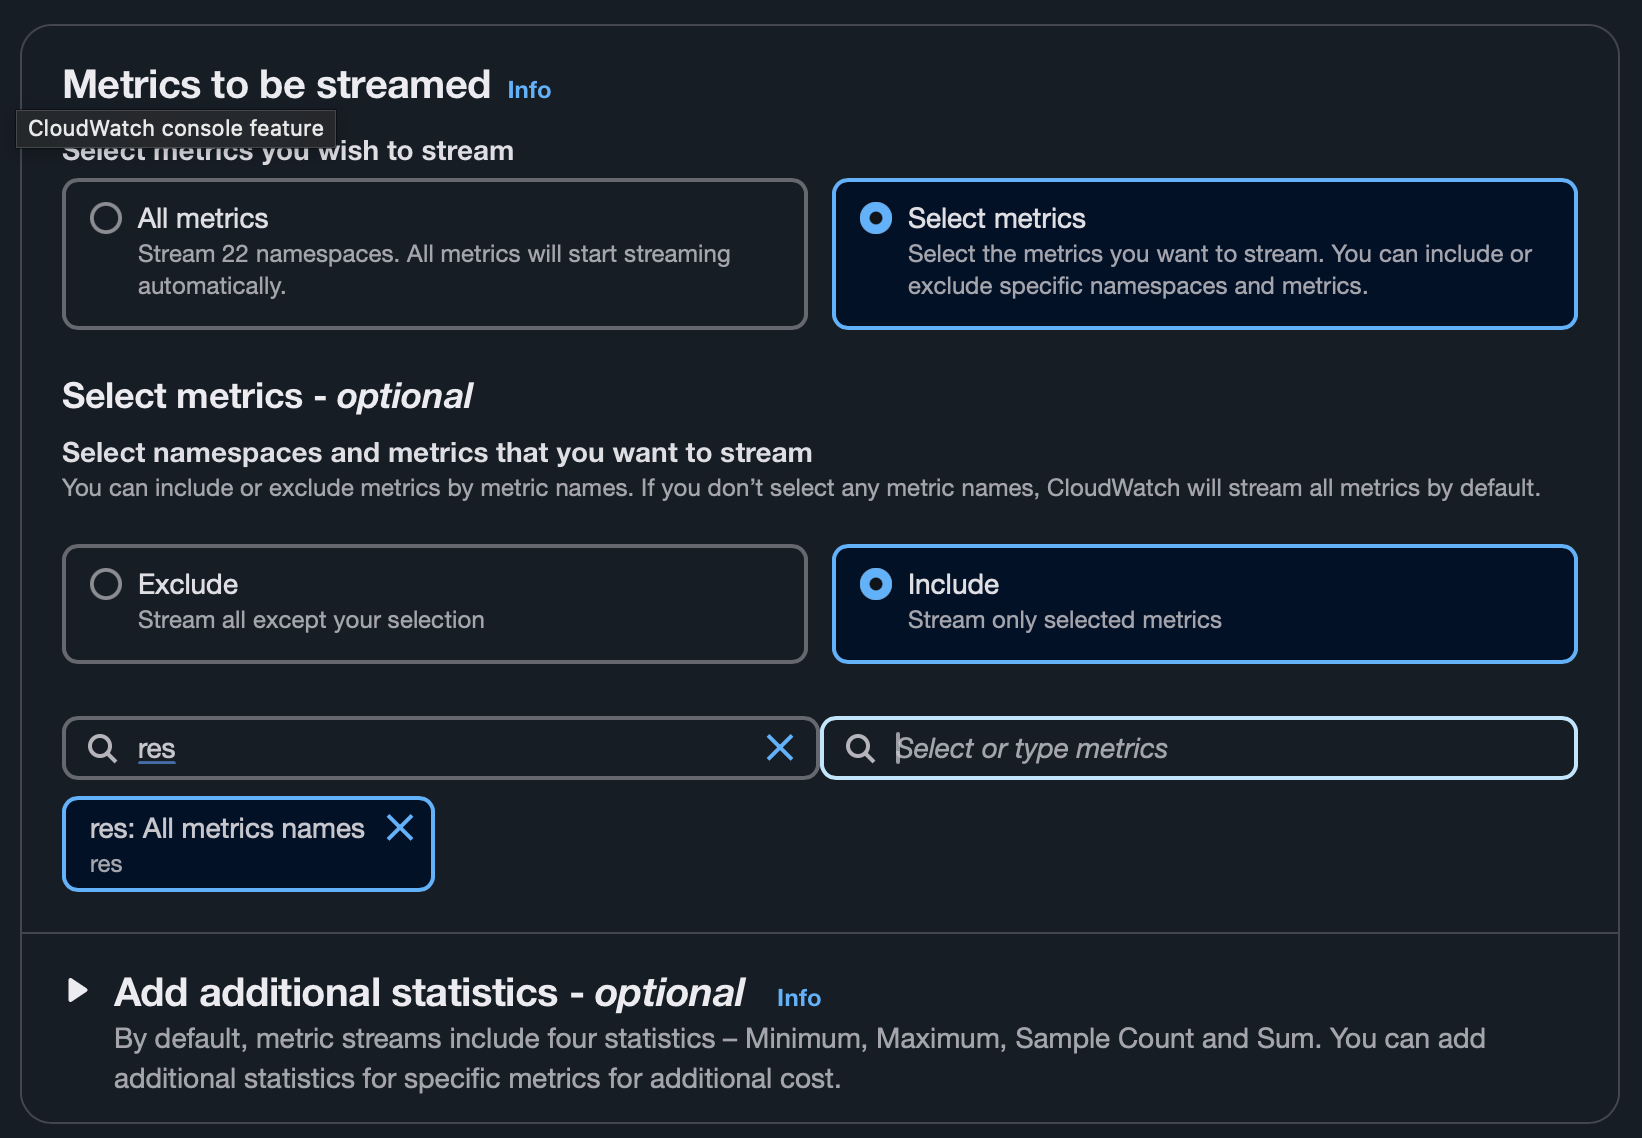Click the 'Add additional statistics - optional' heading
1642x1138 pixels.
click(429, 993)
